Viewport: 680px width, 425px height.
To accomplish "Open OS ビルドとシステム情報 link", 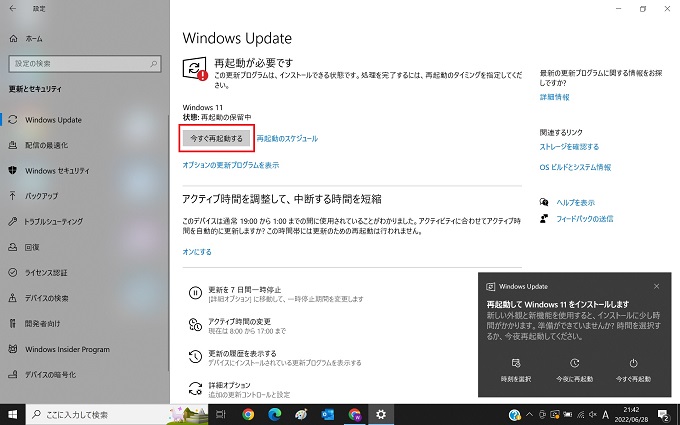I will [575, 167].
